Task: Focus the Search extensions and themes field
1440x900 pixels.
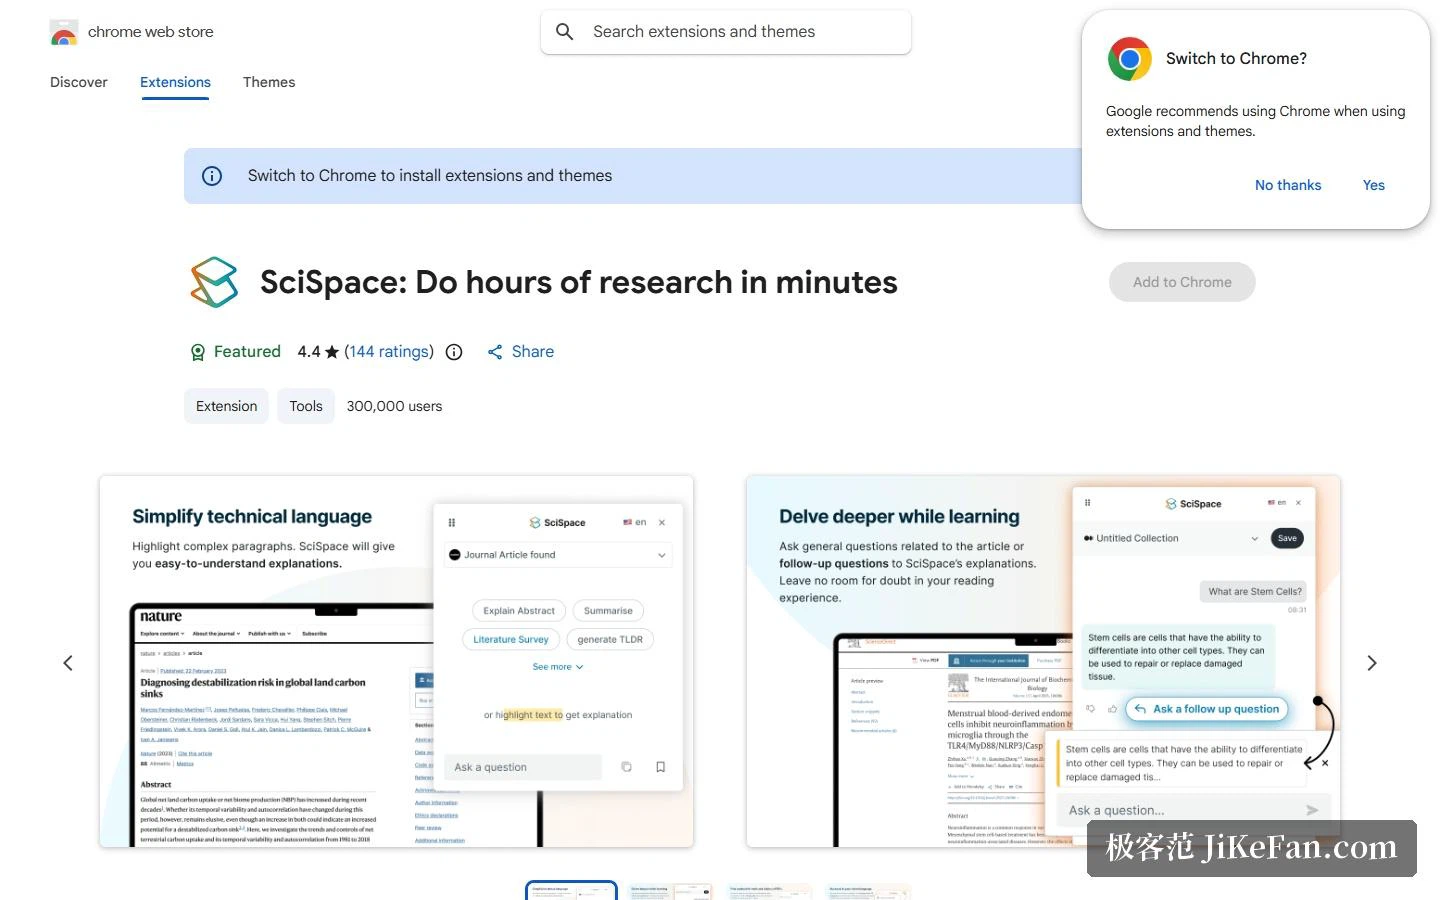Action: [726, 32]
